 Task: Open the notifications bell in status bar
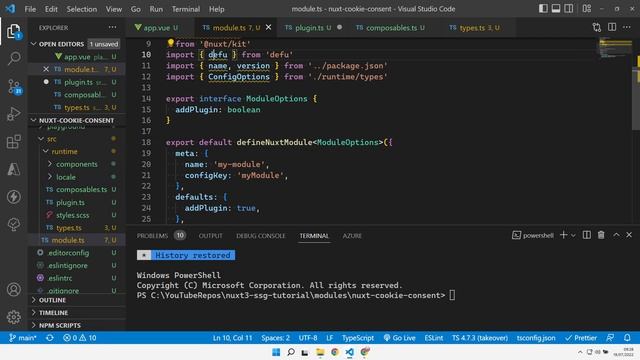point(627,338)
